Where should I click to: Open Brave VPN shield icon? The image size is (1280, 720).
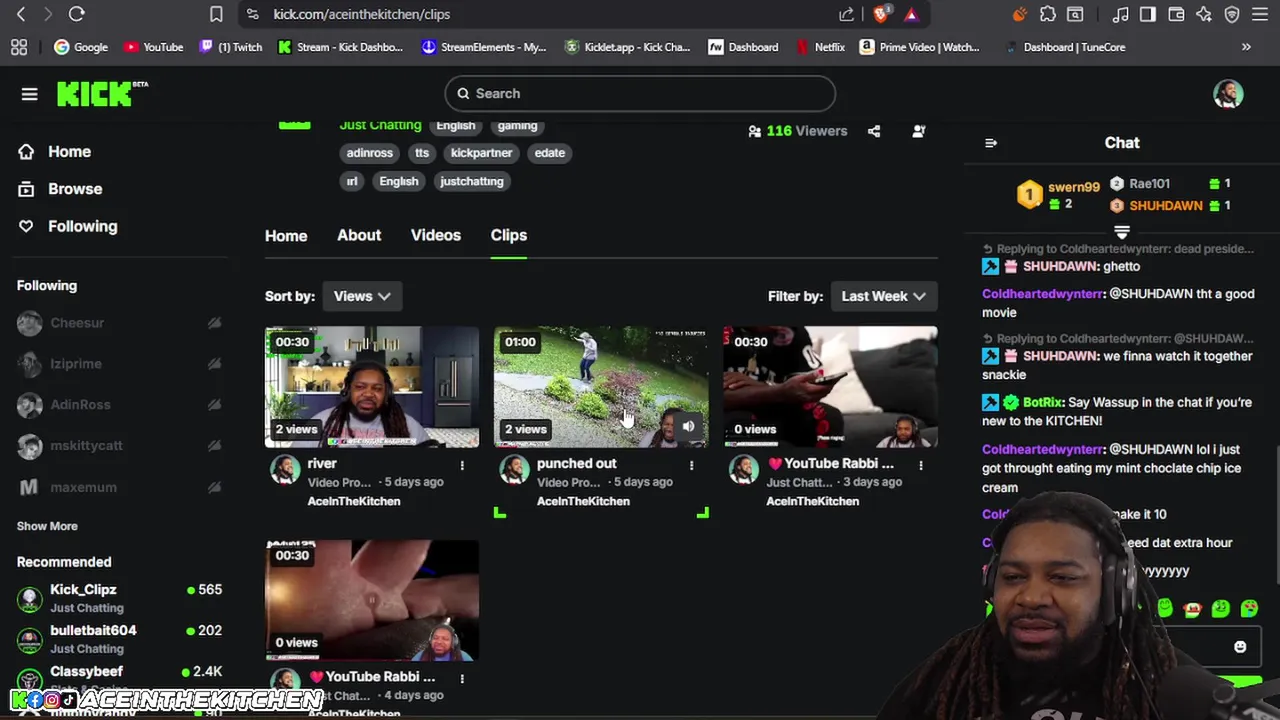1232,14
